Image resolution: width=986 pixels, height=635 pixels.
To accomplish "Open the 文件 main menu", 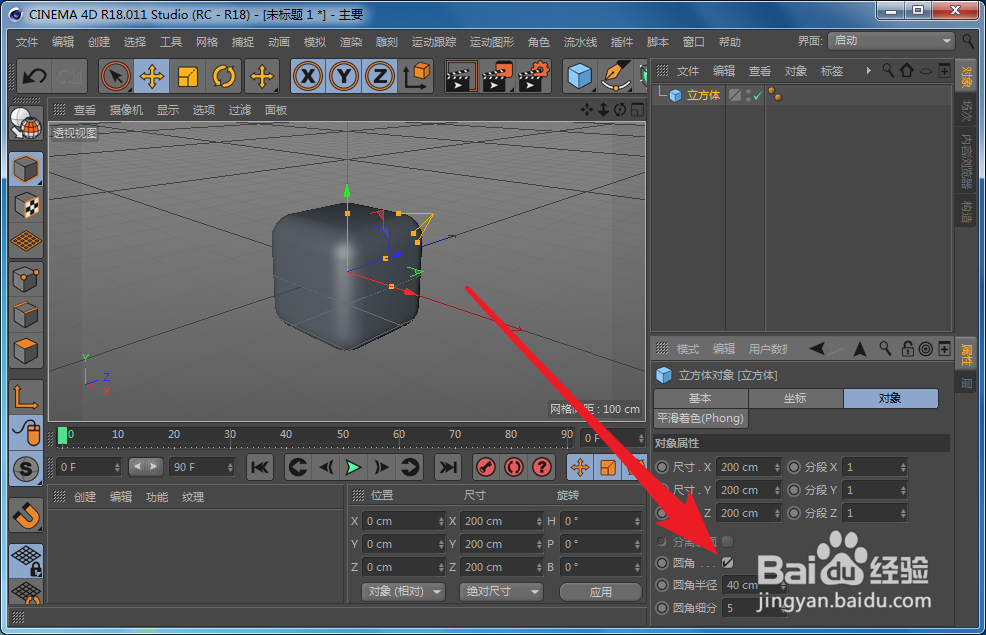I will pyautogui.click(x=27, y=42).
